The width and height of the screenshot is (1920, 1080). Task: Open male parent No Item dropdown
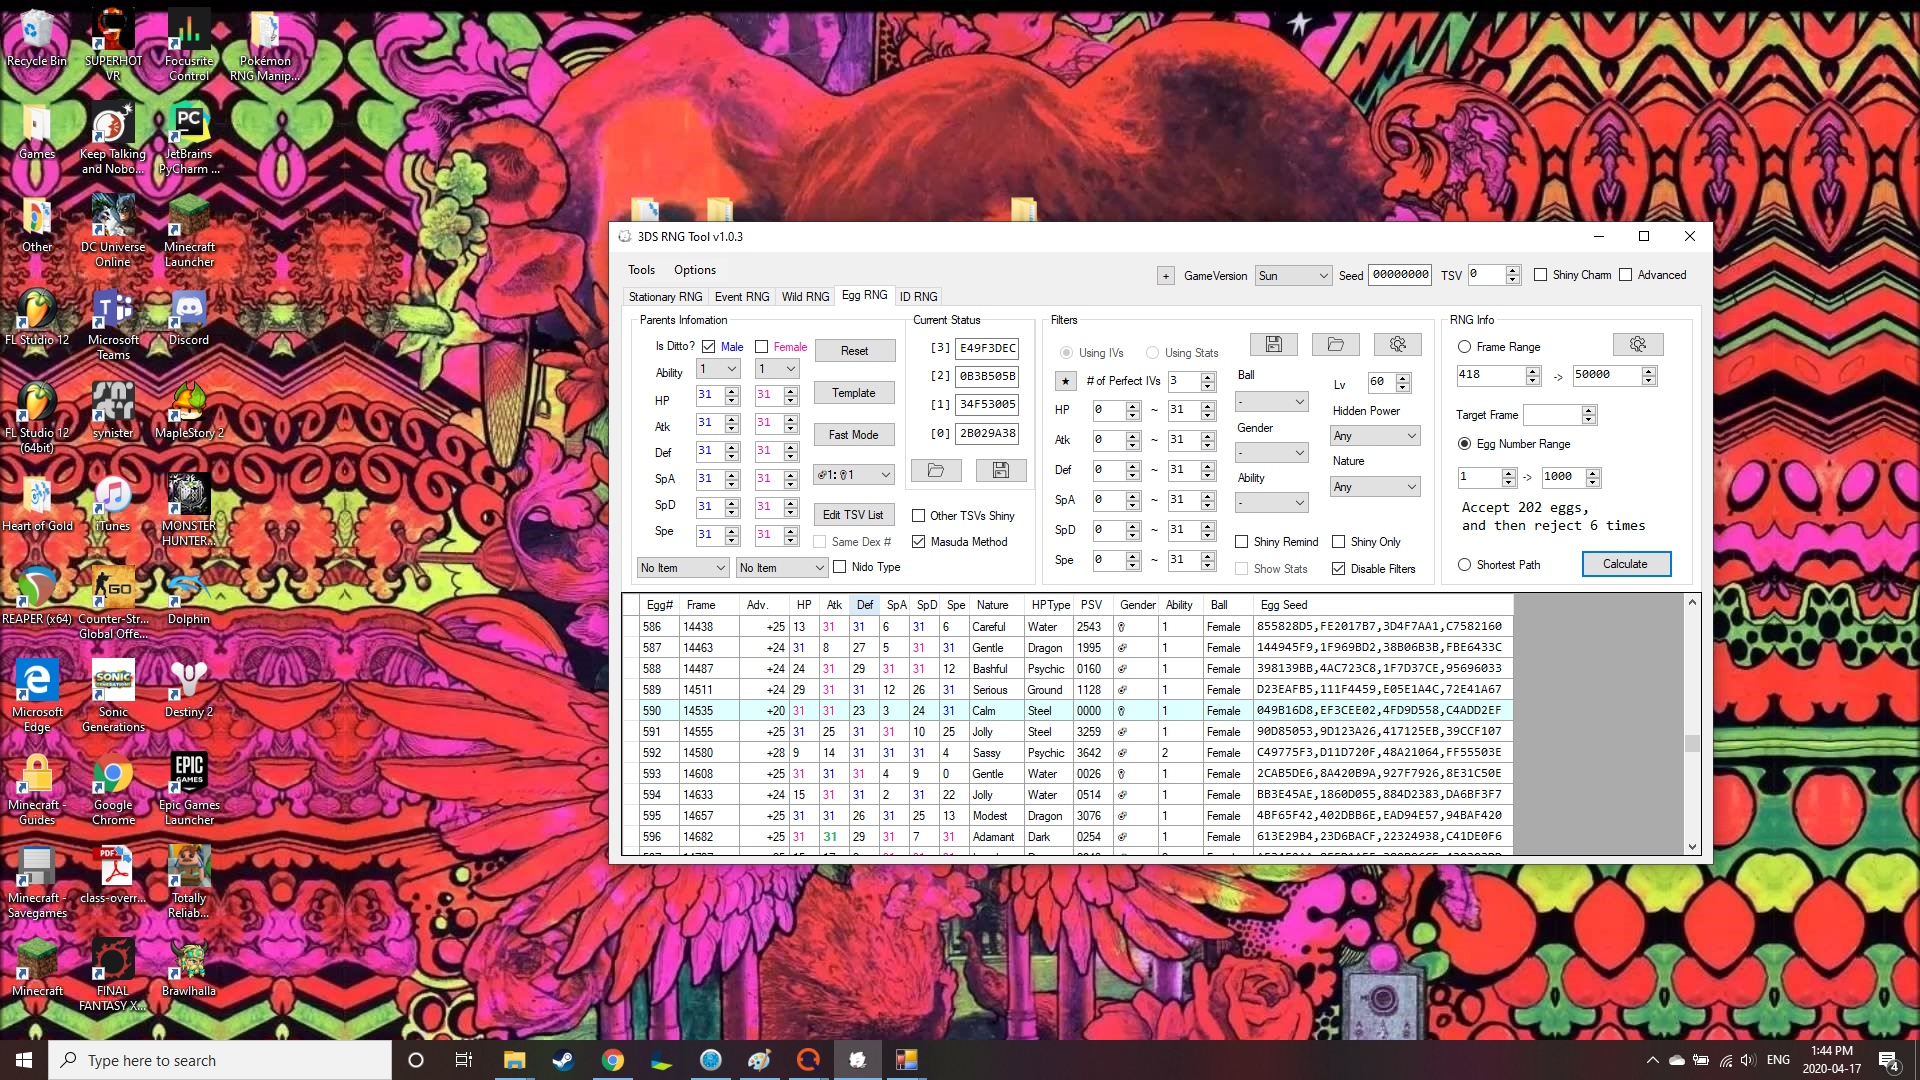coord(683,568)
